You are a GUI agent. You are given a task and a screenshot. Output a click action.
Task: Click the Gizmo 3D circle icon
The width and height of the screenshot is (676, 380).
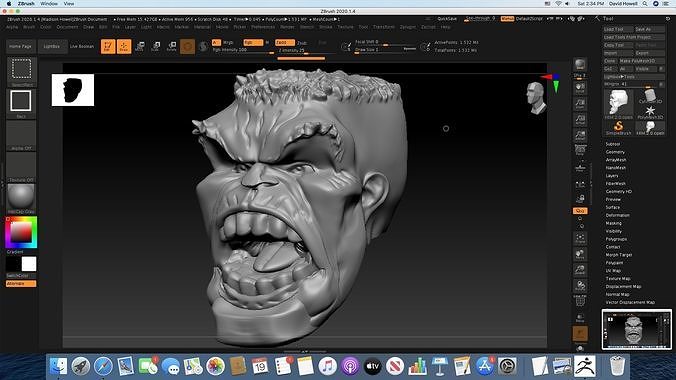click(x=187, y=46)
